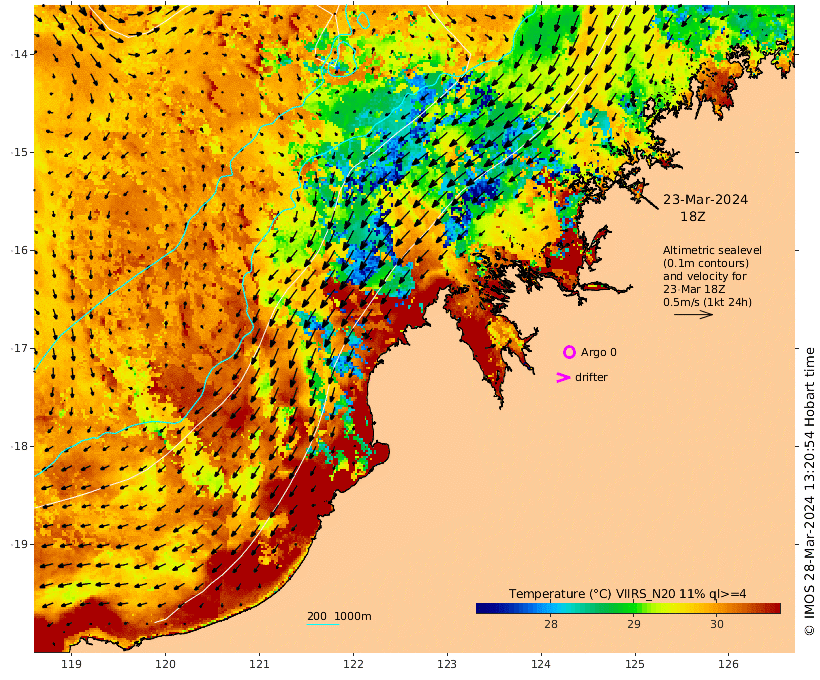The image size is (820, 680).
Task: Click the 0.5m/s velocity scale arrow
Action: [693, 314]
